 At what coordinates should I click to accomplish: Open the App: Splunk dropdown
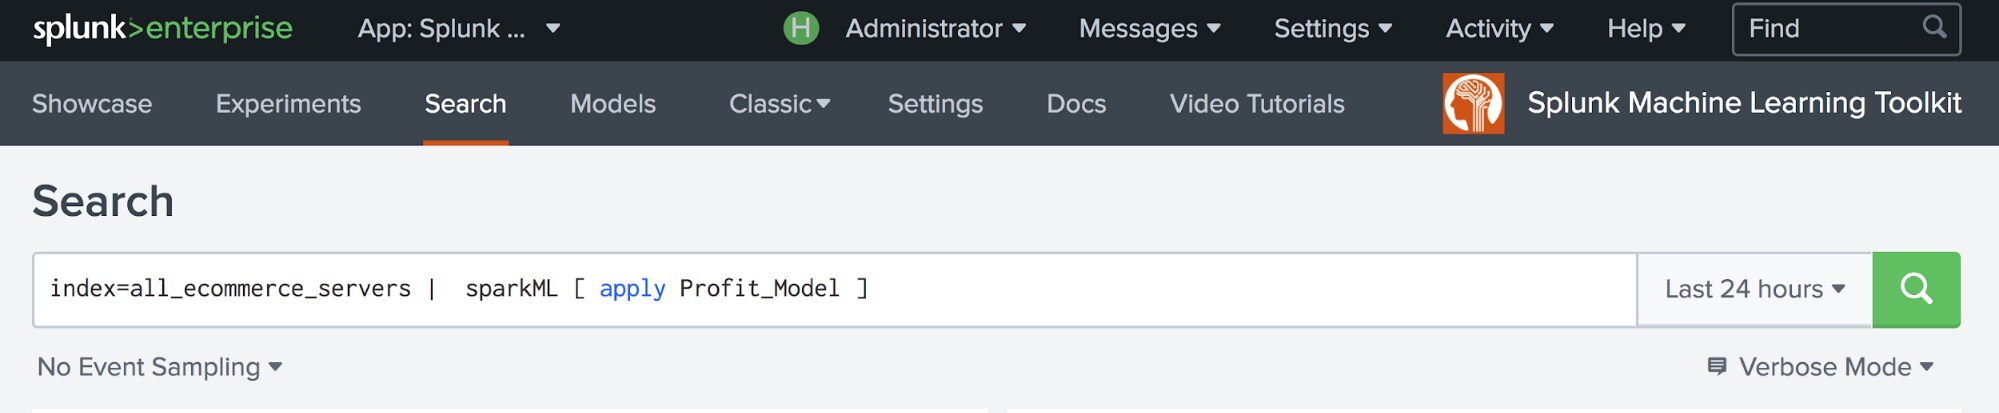[x=459, y=29]
